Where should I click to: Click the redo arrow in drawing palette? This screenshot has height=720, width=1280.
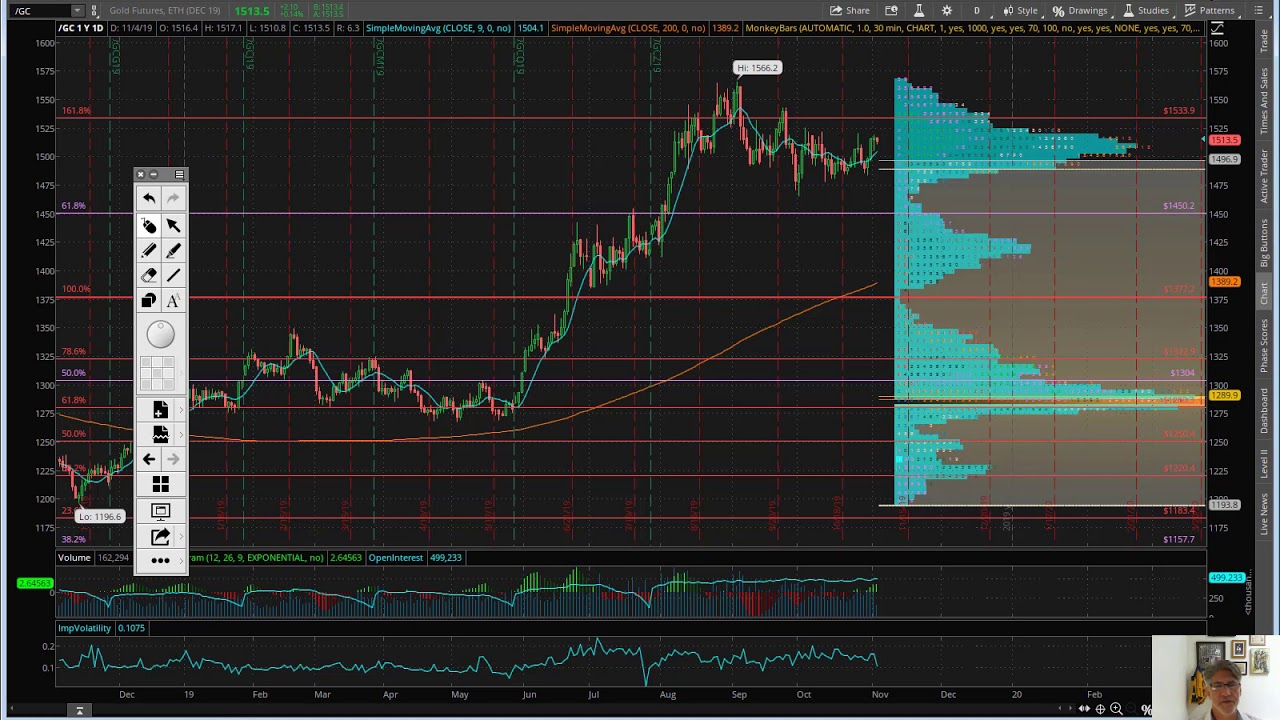pyautogui.click(x=173, y=198)
